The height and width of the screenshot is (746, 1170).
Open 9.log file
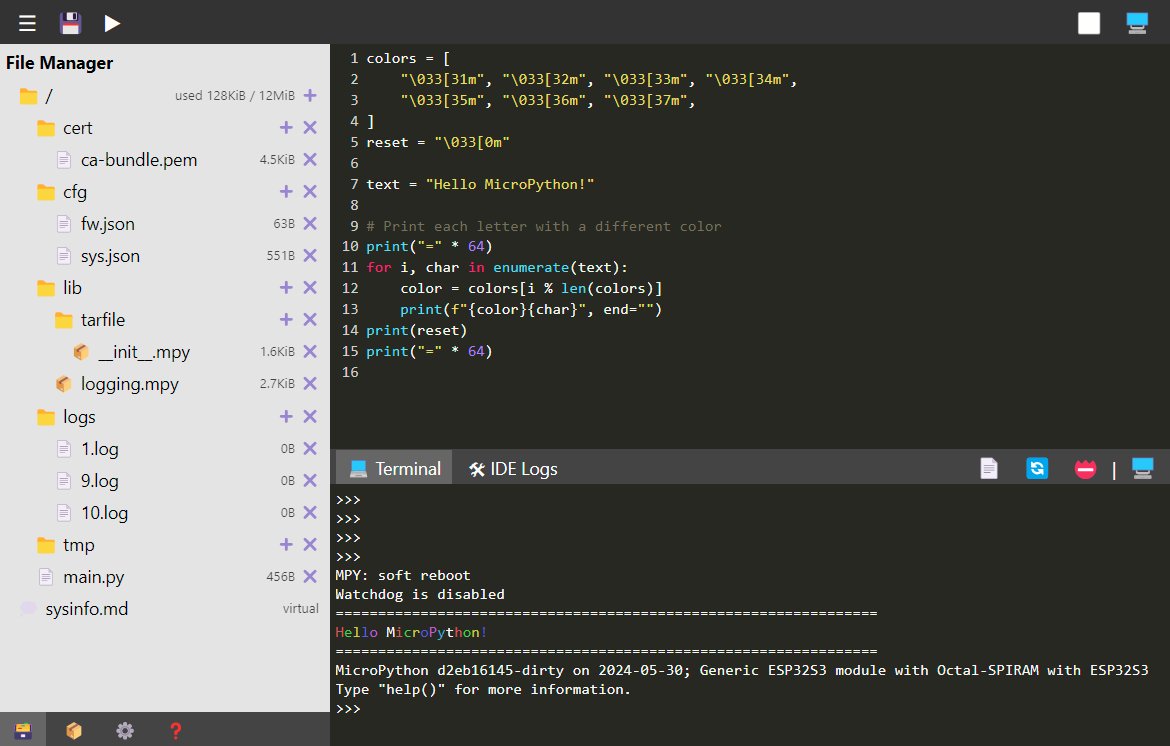[100, 481]
